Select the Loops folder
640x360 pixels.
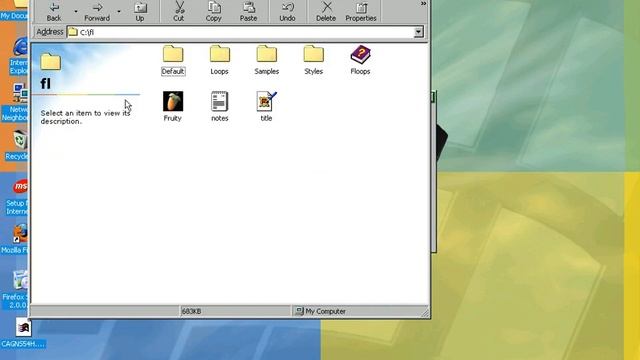[x=220, y=60]
